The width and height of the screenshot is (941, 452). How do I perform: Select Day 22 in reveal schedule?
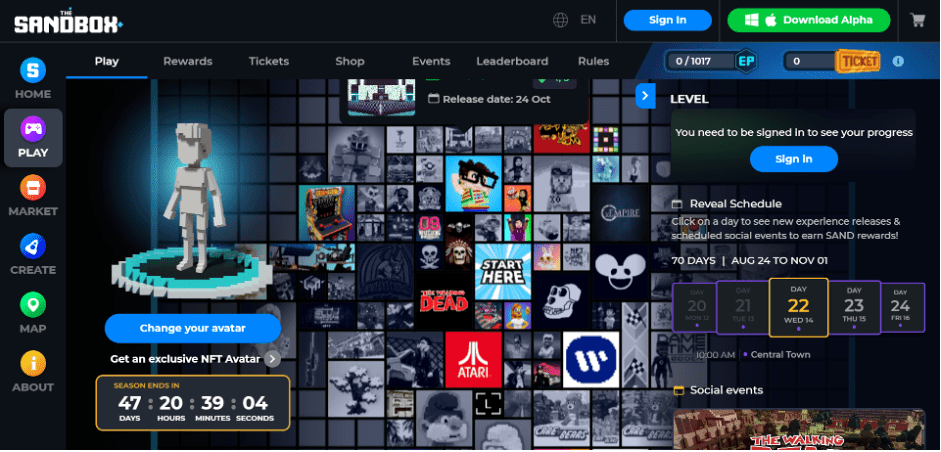[798, 307]
